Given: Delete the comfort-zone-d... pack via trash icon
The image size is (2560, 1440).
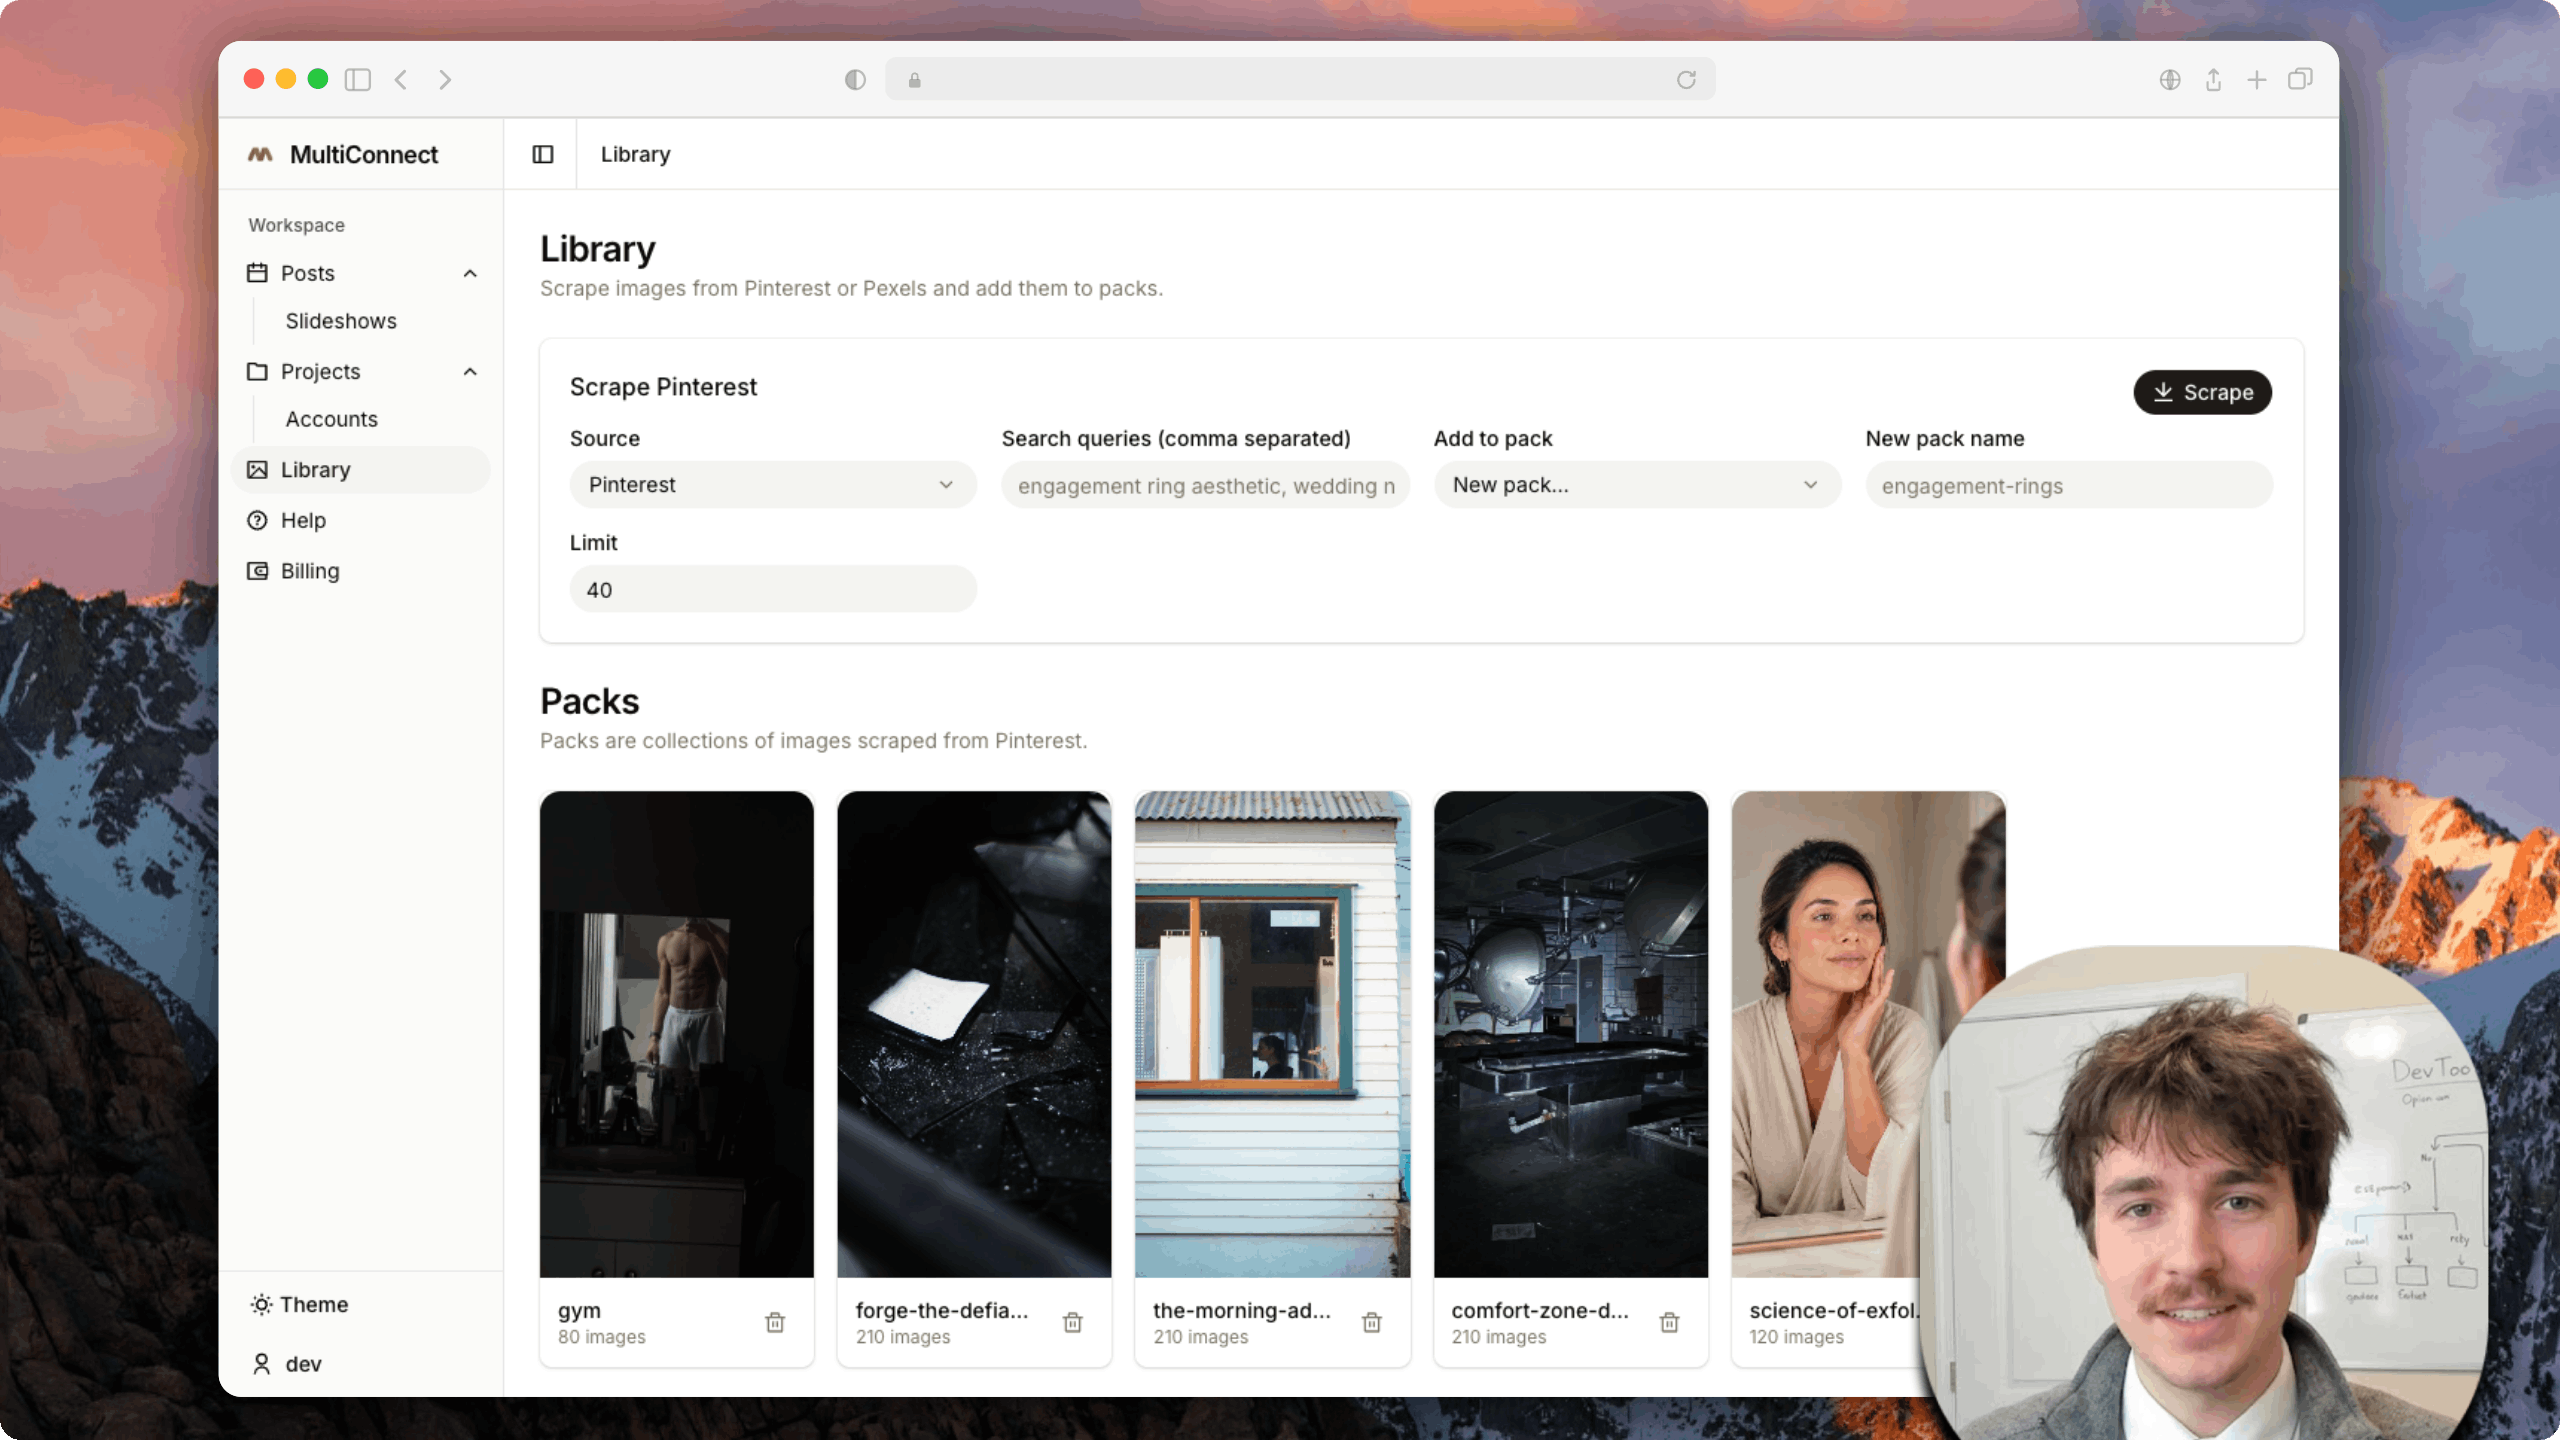Looking at the screenshot, I should [x=1669, y=1322].
